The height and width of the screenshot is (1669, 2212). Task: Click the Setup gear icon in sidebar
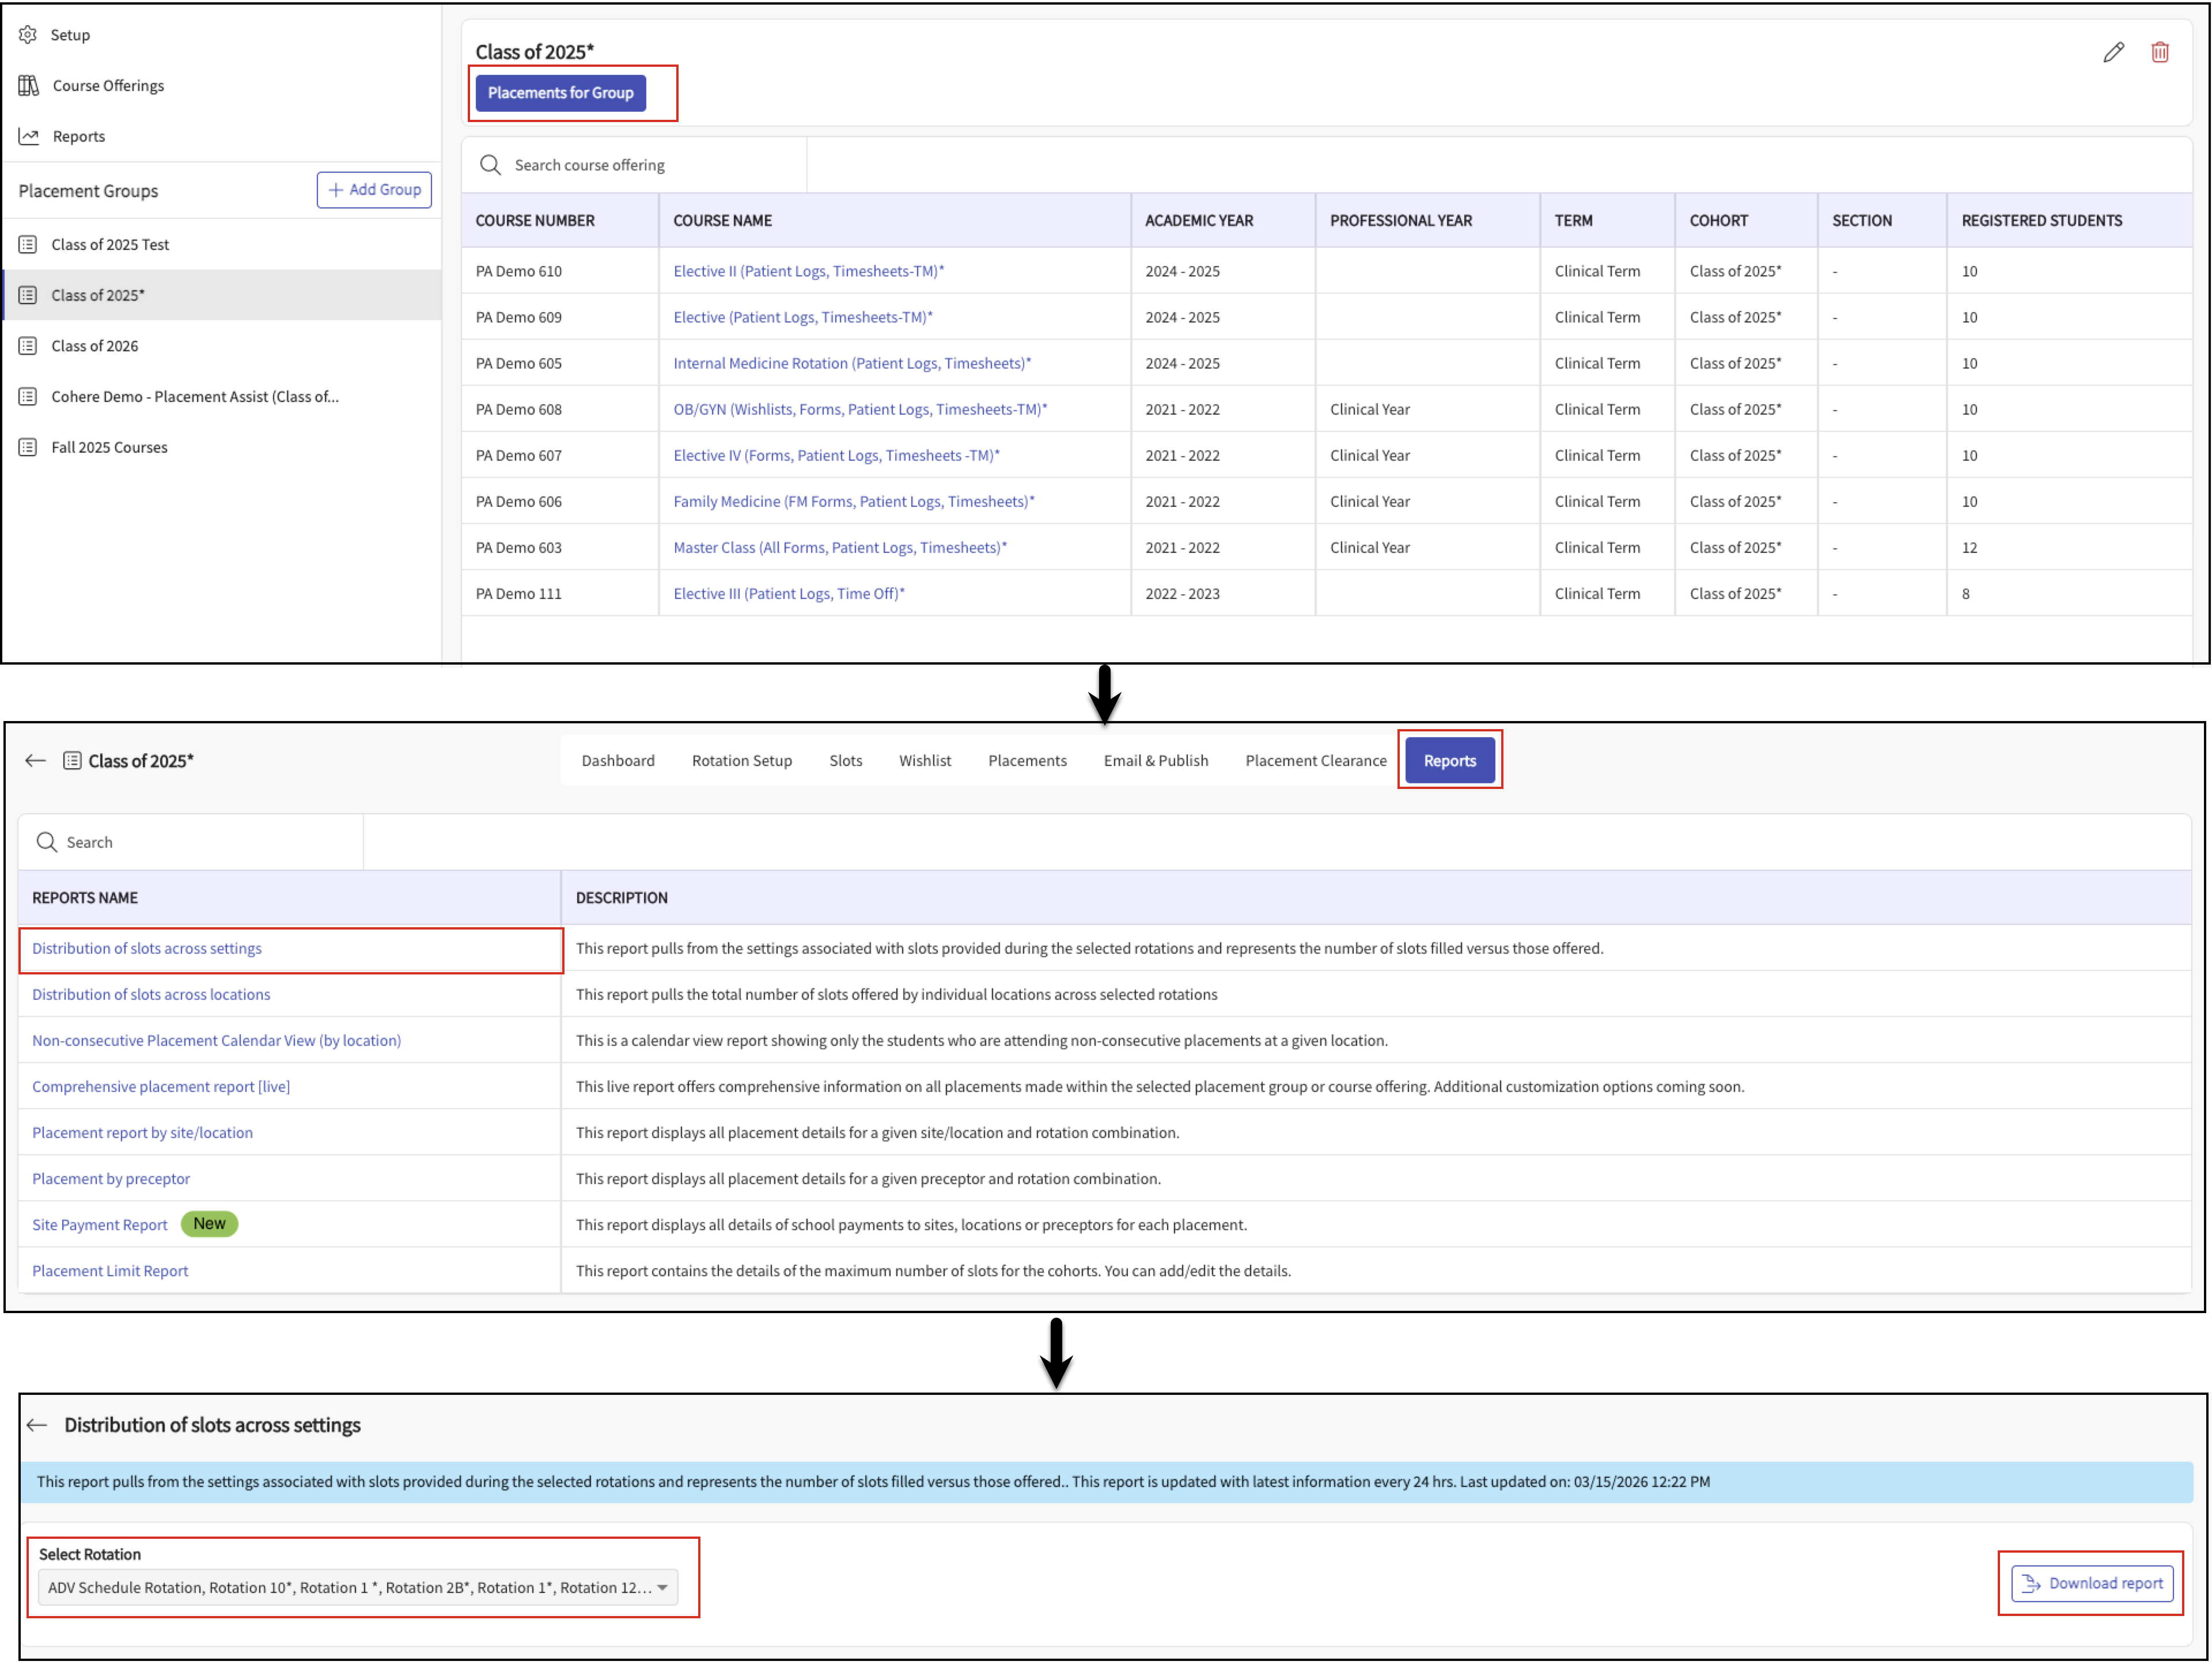pos(28,35)
